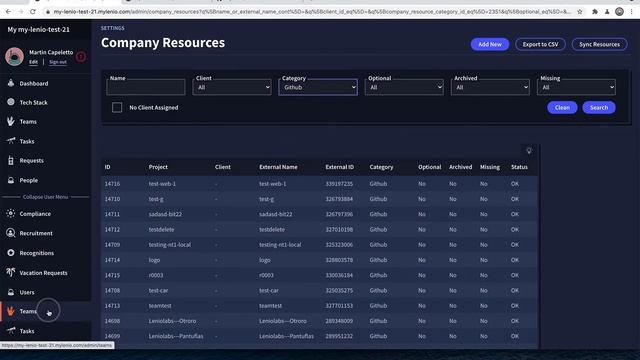
Task: Click the External Name column header
Action: click(x=278, y=167)
